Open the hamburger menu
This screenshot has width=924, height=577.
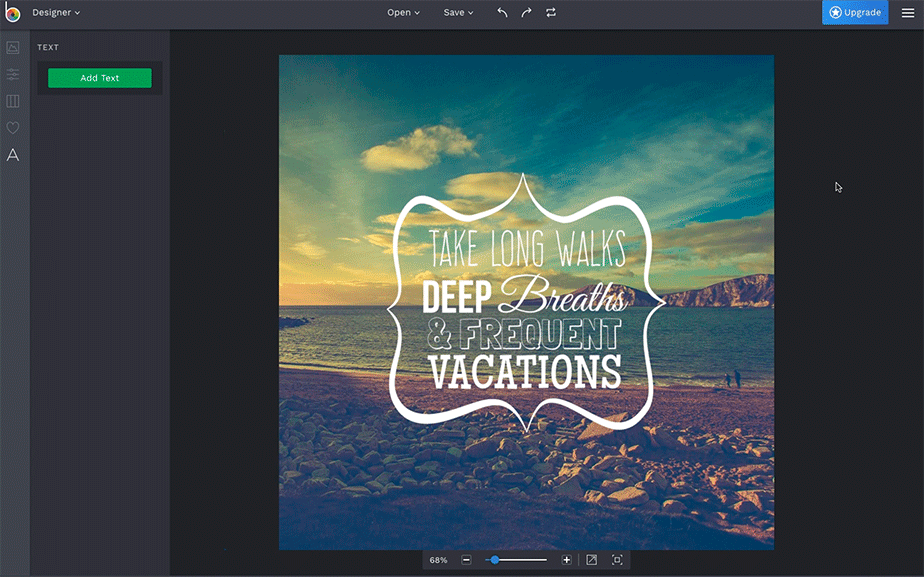click(908, 12)
